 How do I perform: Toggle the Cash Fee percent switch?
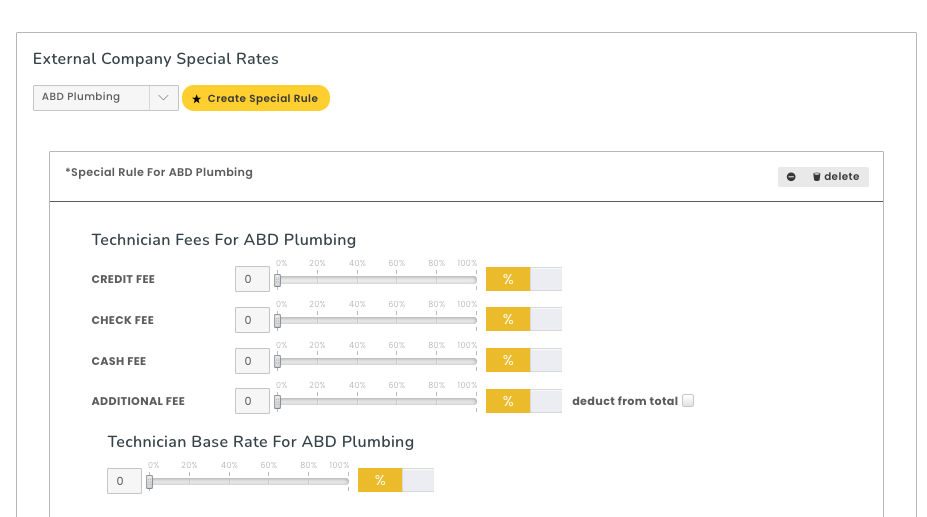523,361
